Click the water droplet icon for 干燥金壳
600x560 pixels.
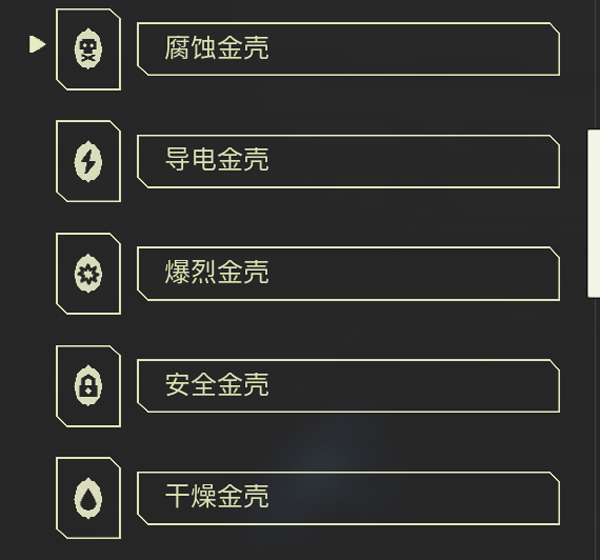[x=88, y=498]
